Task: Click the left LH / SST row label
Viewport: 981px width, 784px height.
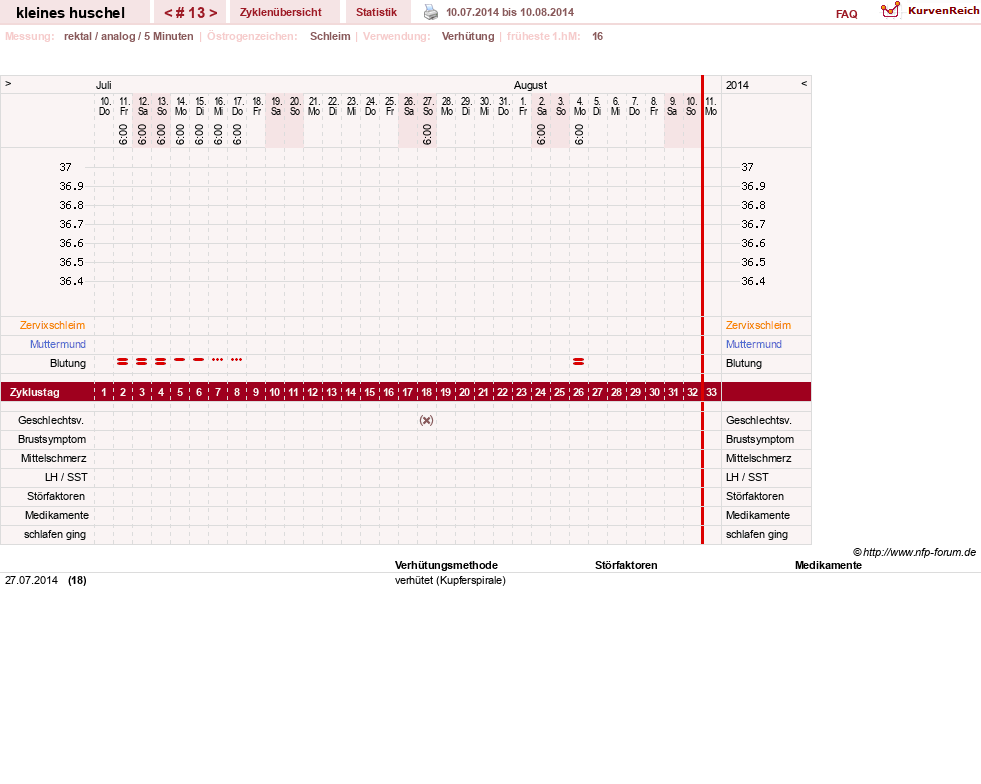Action: coord(66,477)
